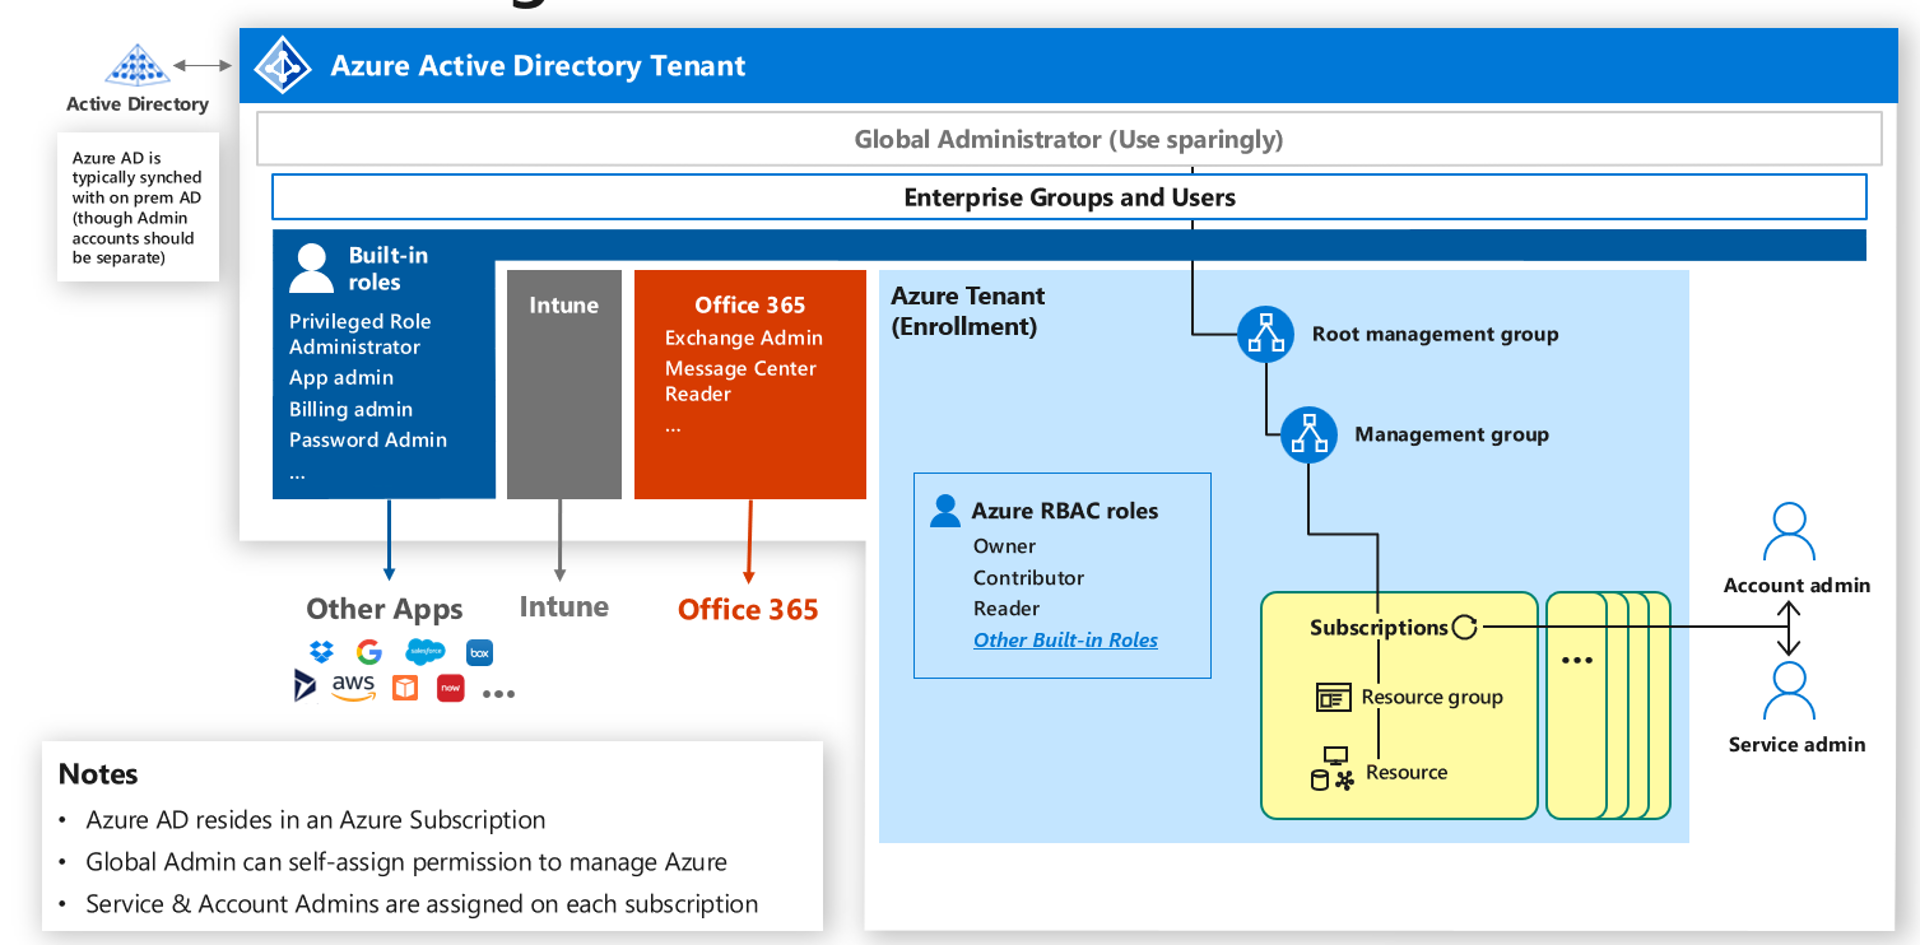Click the AWS logo
Image resolution: width=1920 pixels, height=945 pixels.
pyautogui.click(x=354, y=687)
